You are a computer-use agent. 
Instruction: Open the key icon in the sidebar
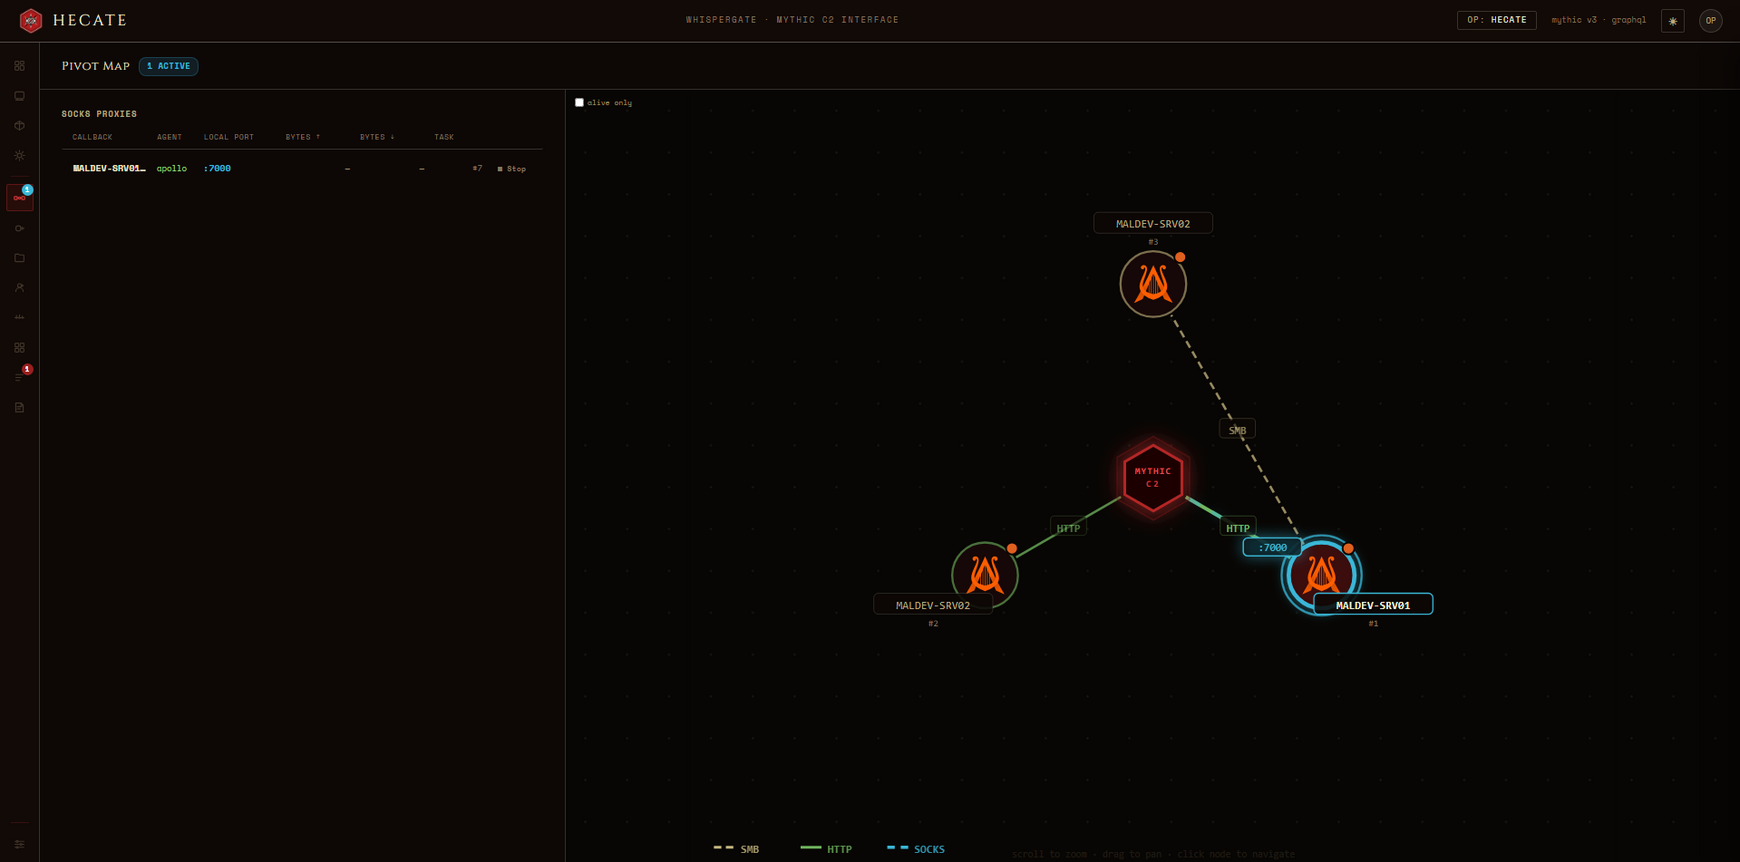pos(19,228)
